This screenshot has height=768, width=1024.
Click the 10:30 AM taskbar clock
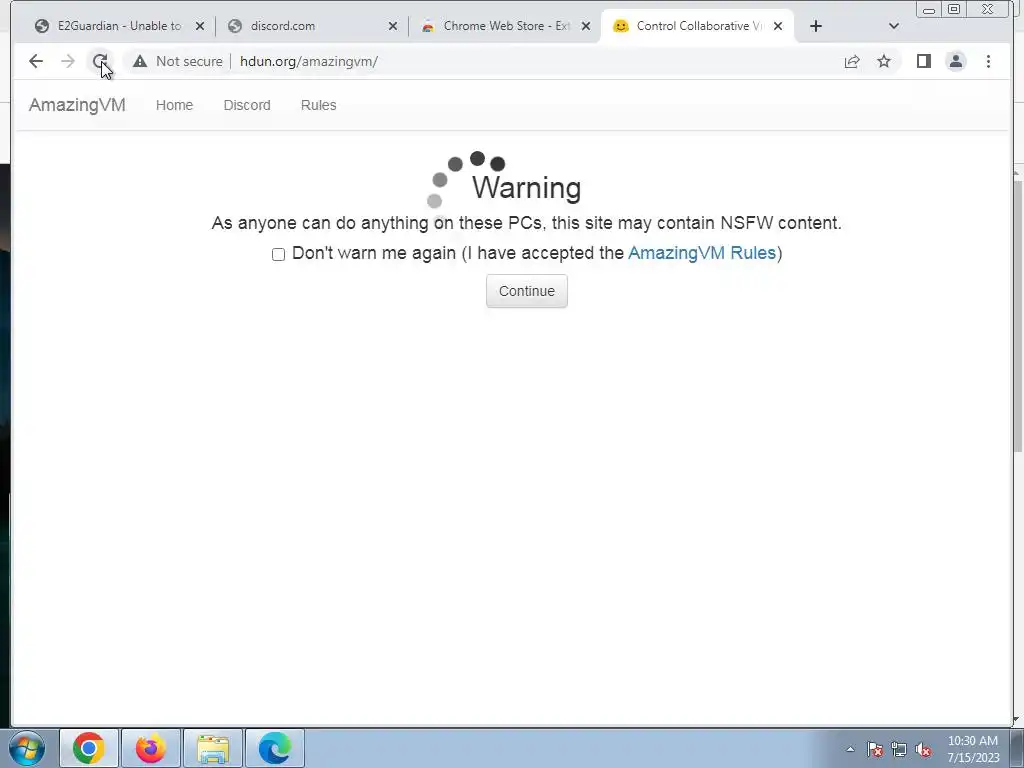click(973, 749)
